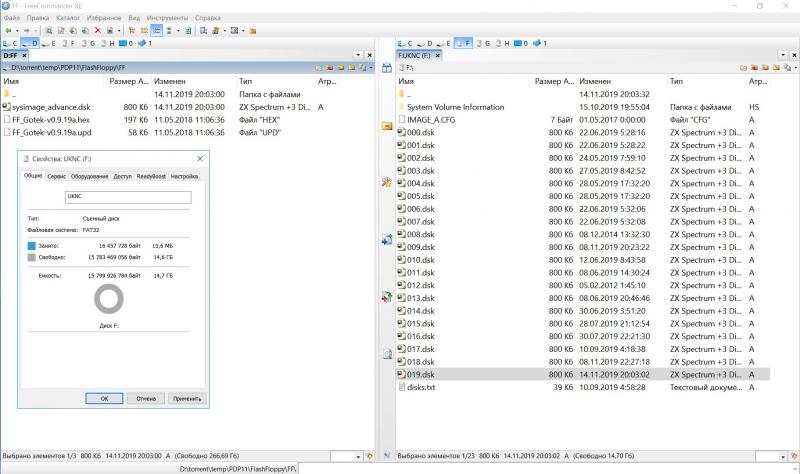
Task: Click the swap panels icon in middle splitter
Action: [387, 297]
